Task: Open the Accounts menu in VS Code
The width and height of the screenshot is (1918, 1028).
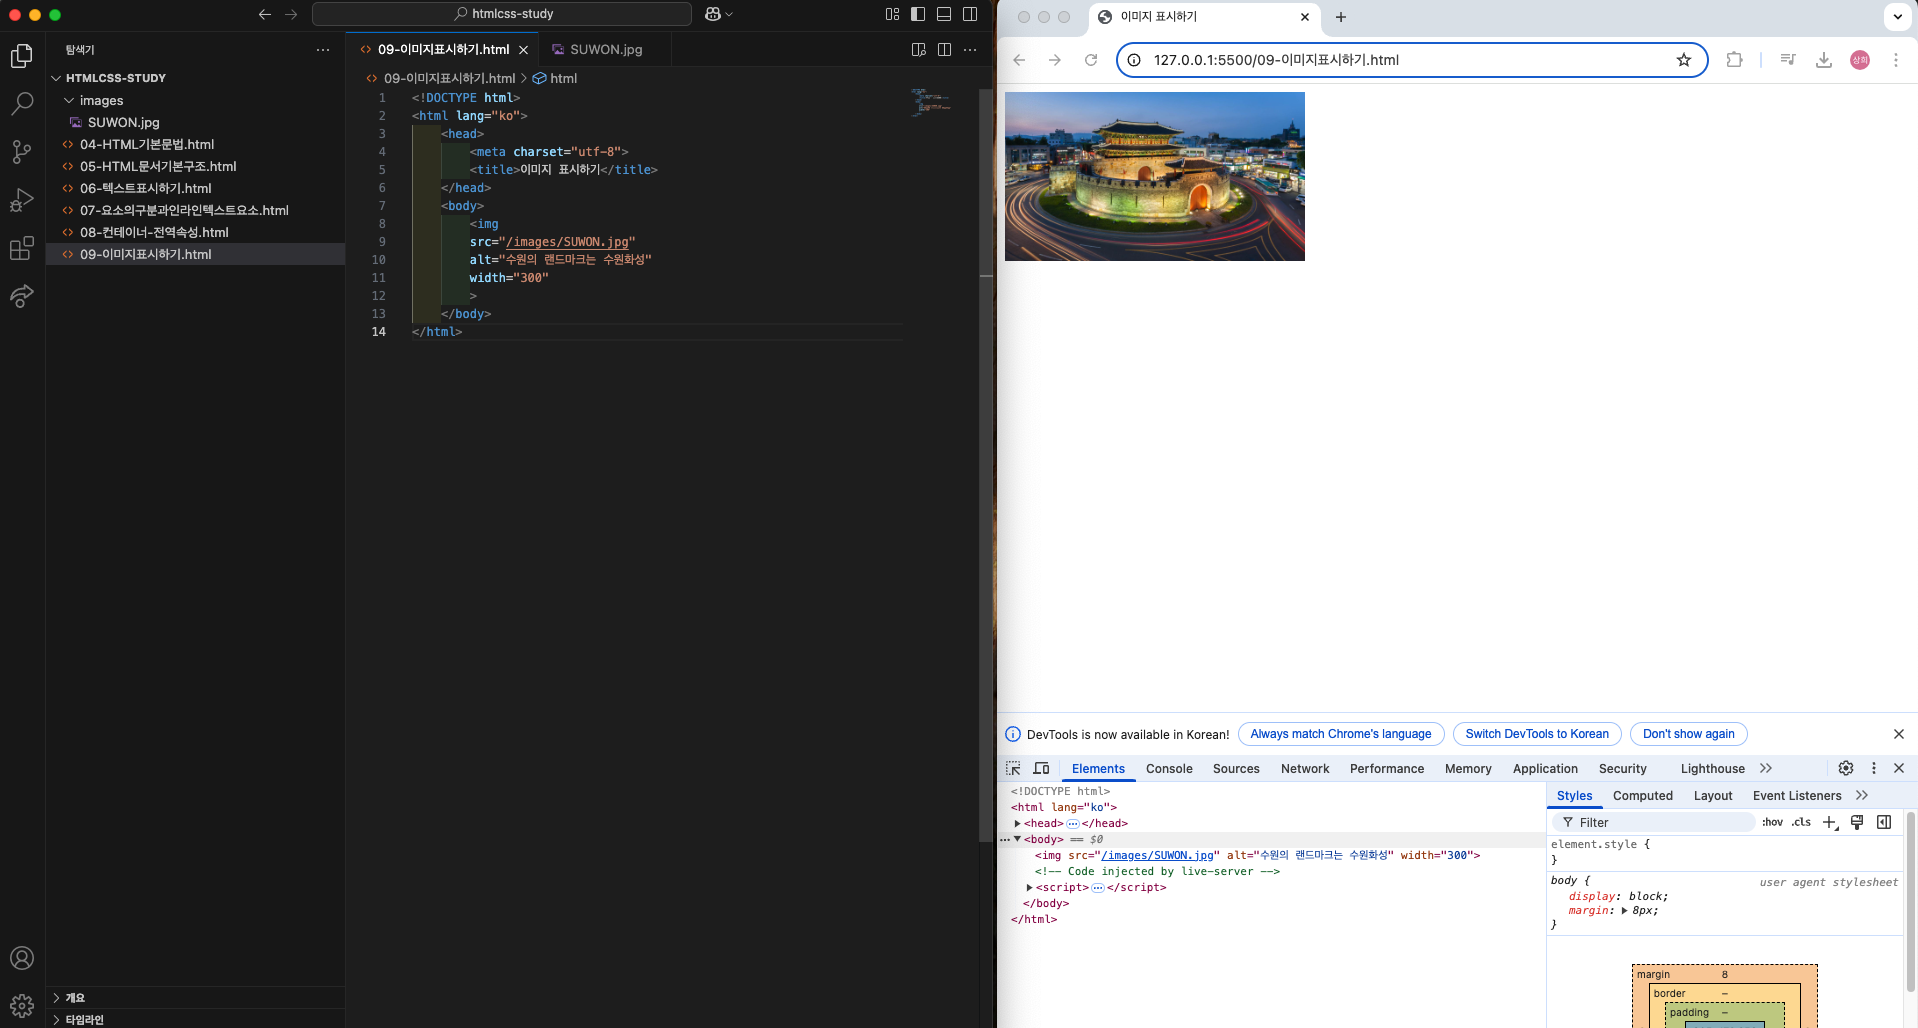Action: click(x=22, y=958)
